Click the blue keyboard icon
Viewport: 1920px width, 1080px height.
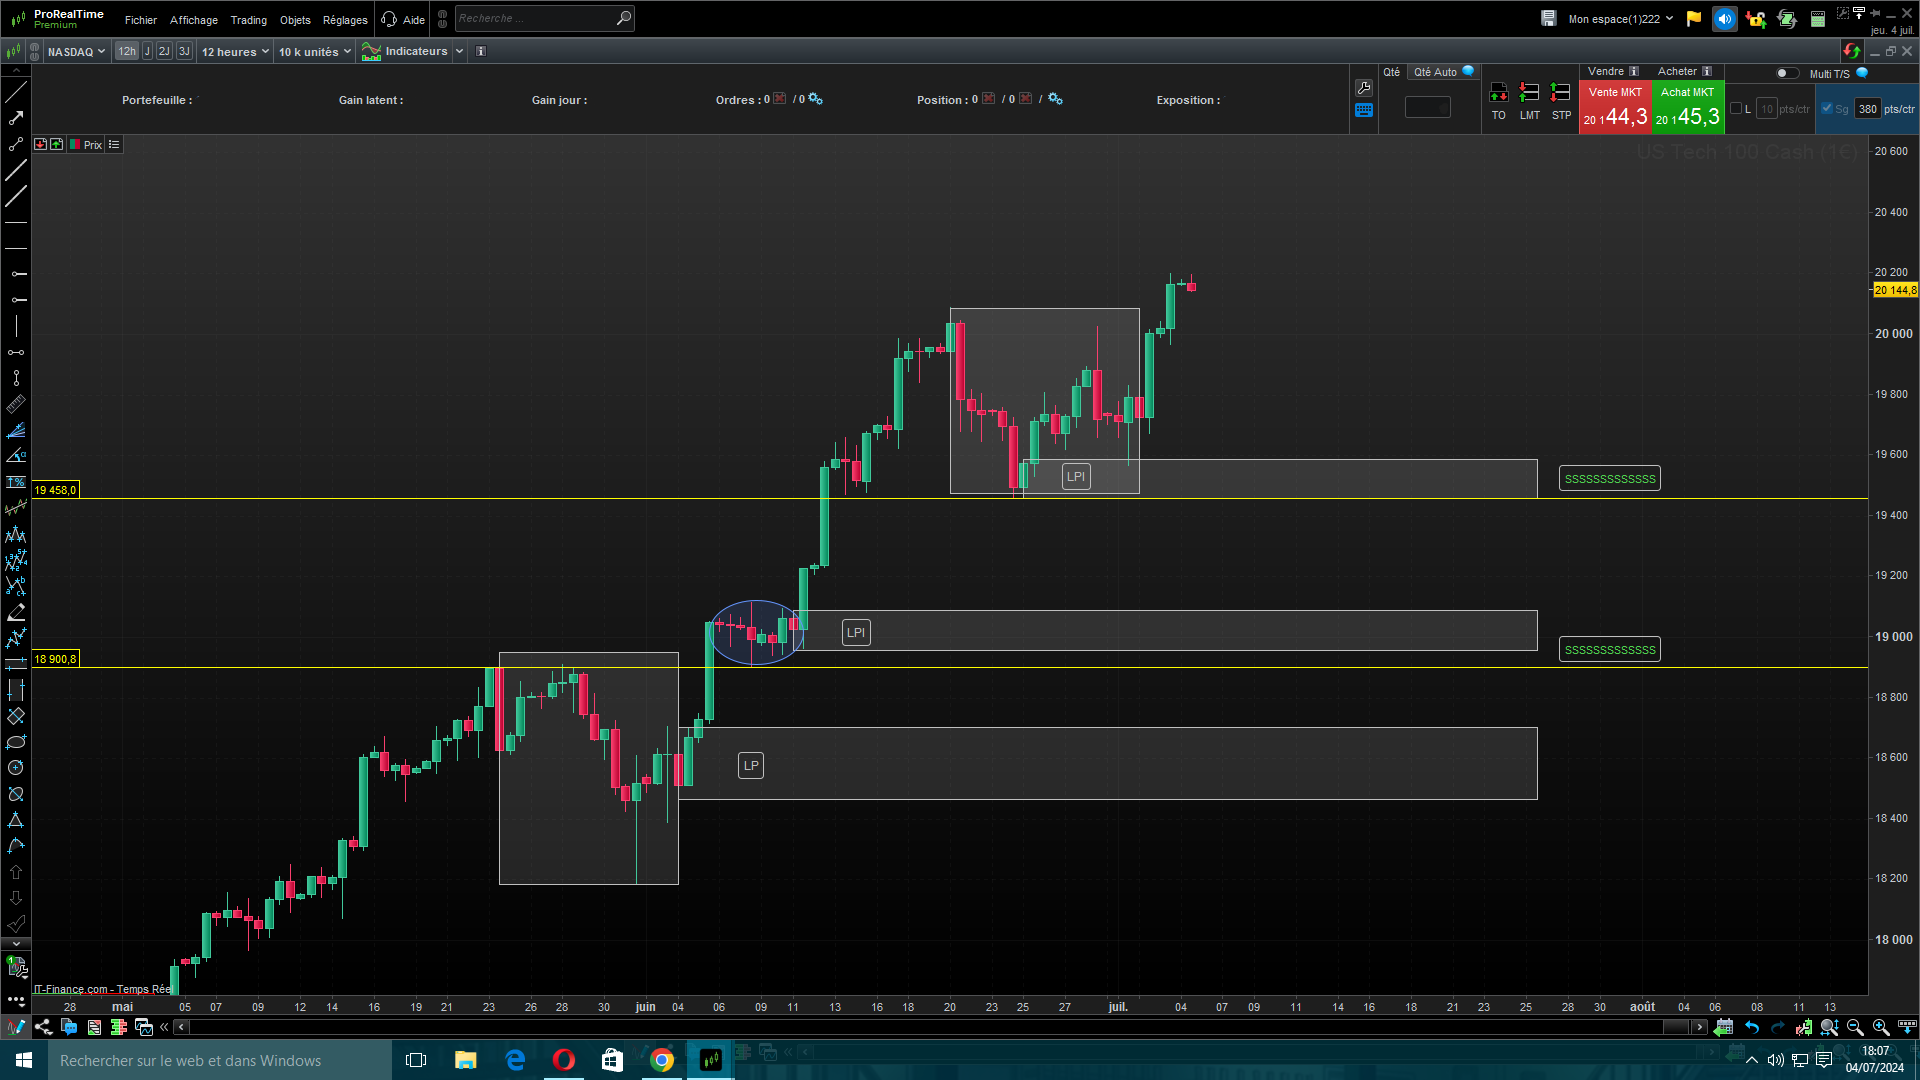(x=1364, y=110)
